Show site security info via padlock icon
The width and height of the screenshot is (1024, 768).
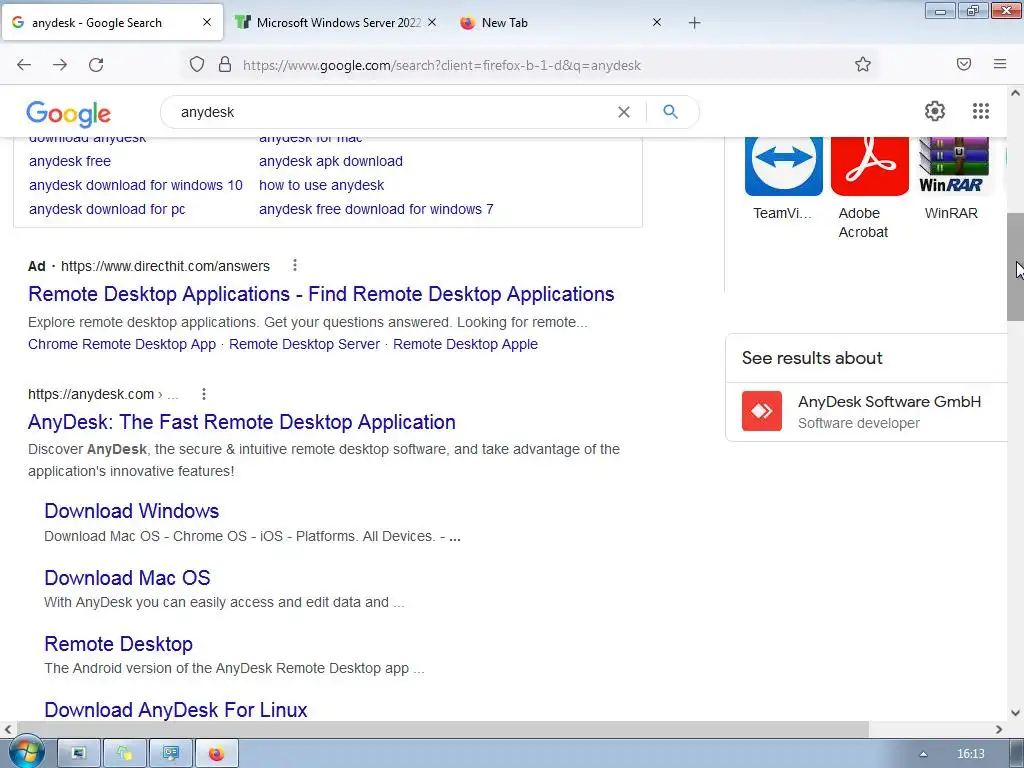click(x=225, y=65)
